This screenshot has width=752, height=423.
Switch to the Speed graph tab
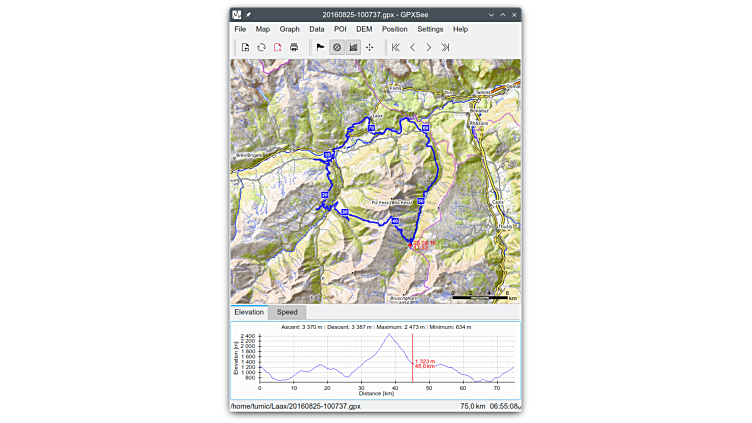tap(287, 312)
